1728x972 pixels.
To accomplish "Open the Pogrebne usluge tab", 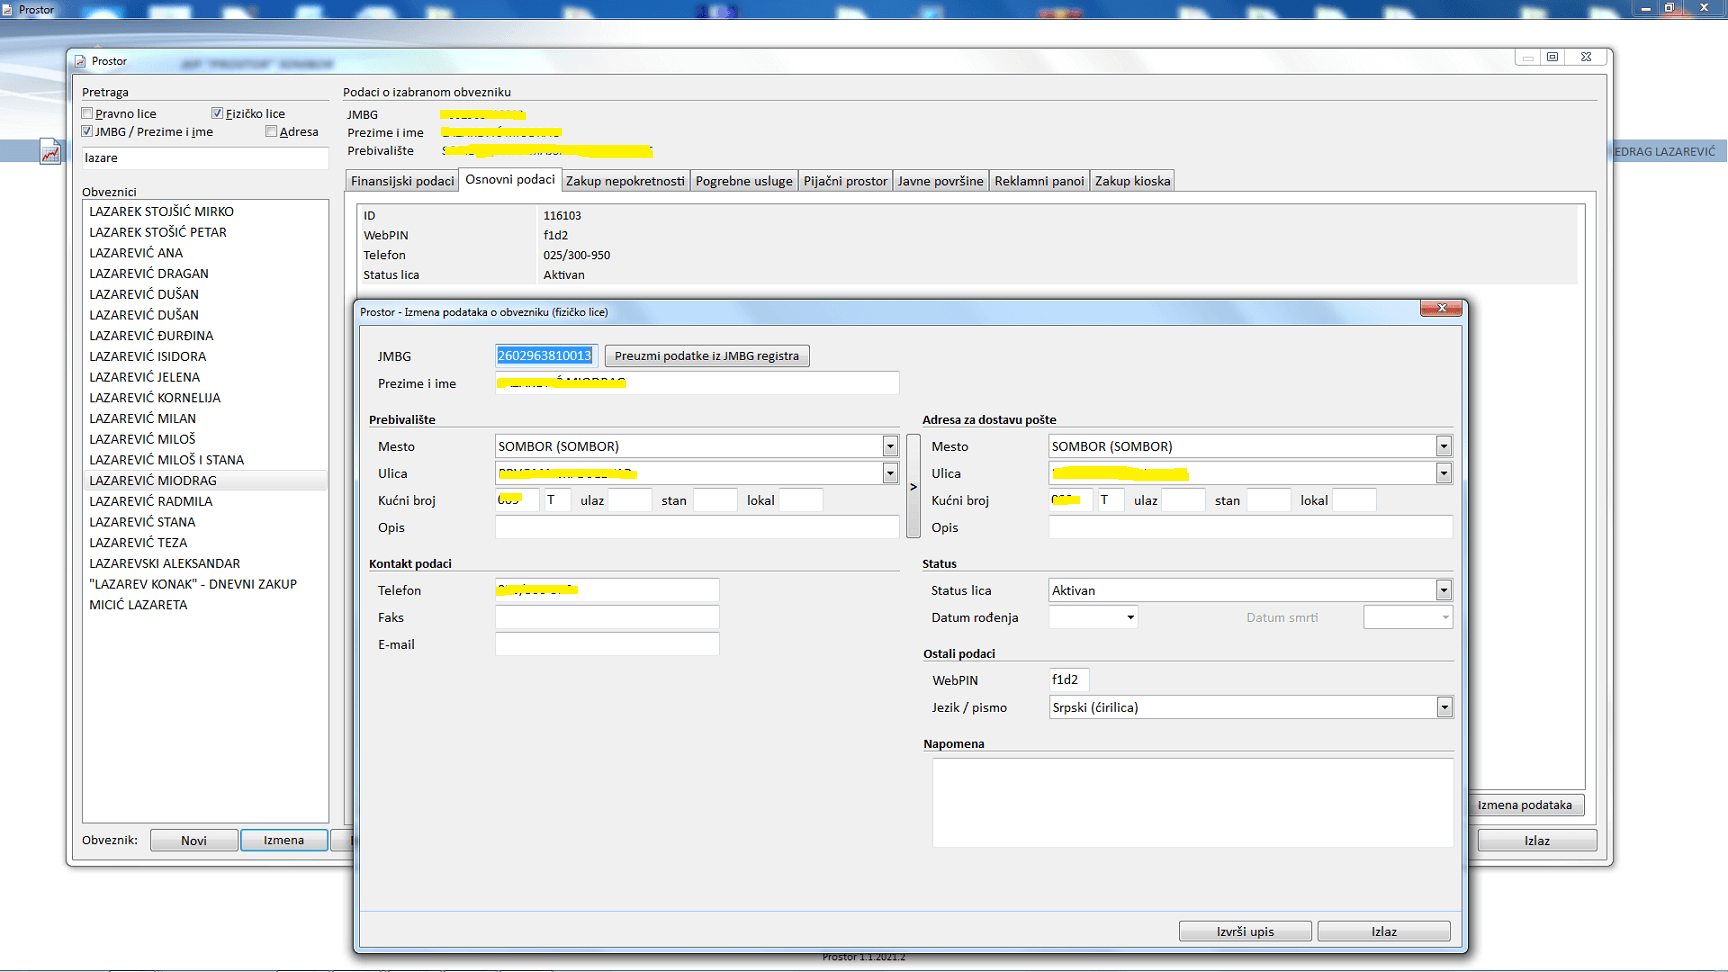I will [x=744, y=181].
